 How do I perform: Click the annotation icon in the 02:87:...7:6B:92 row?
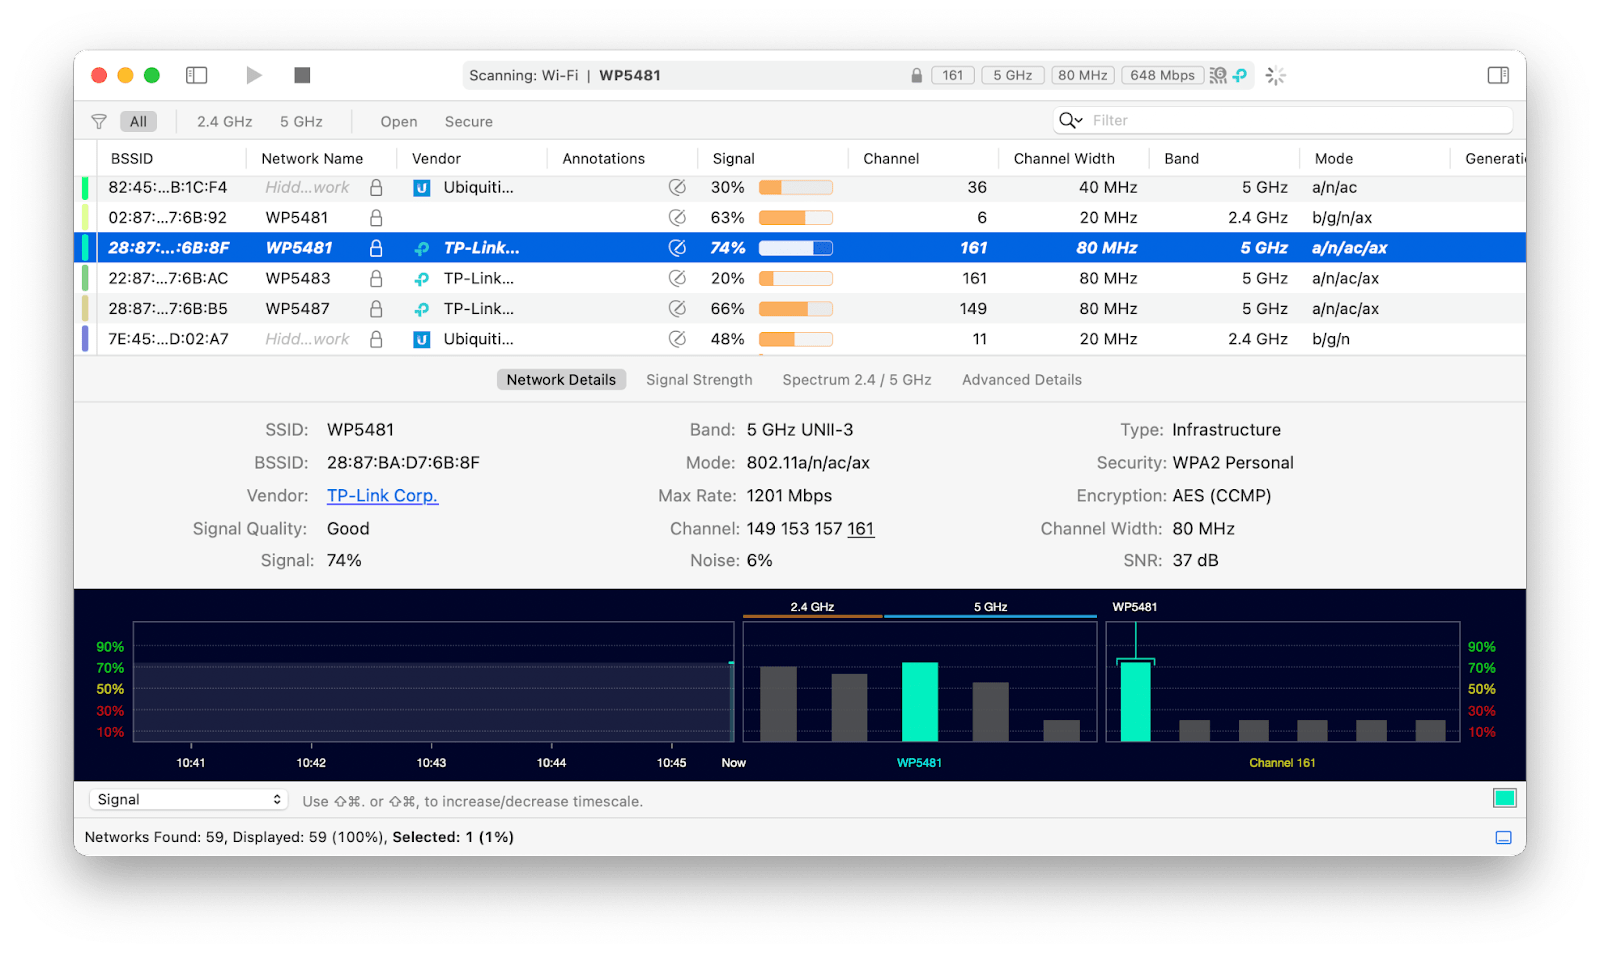coord(677,218)
